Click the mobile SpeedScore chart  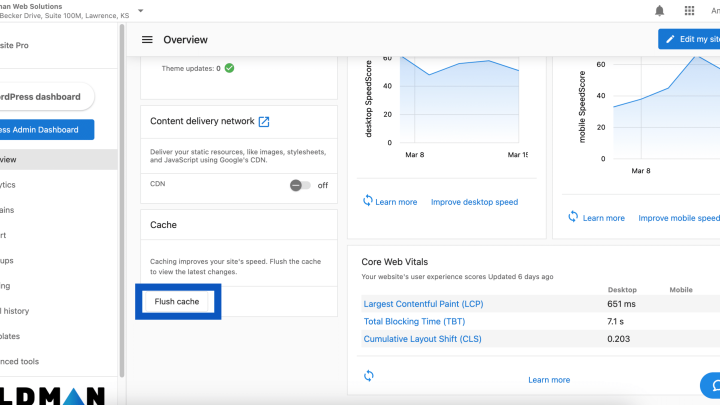click(666, 107)
